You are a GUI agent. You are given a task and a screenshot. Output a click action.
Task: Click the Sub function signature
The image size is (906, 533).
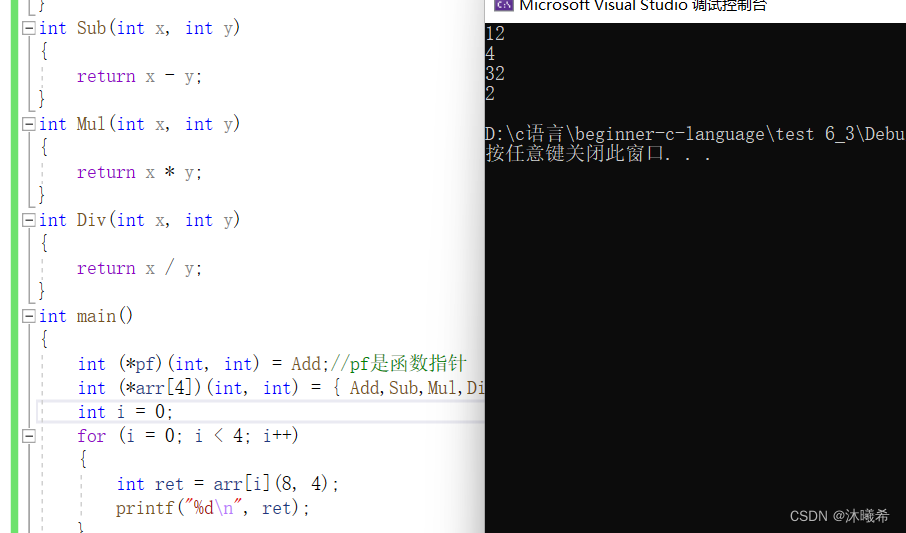coord(139,28)
